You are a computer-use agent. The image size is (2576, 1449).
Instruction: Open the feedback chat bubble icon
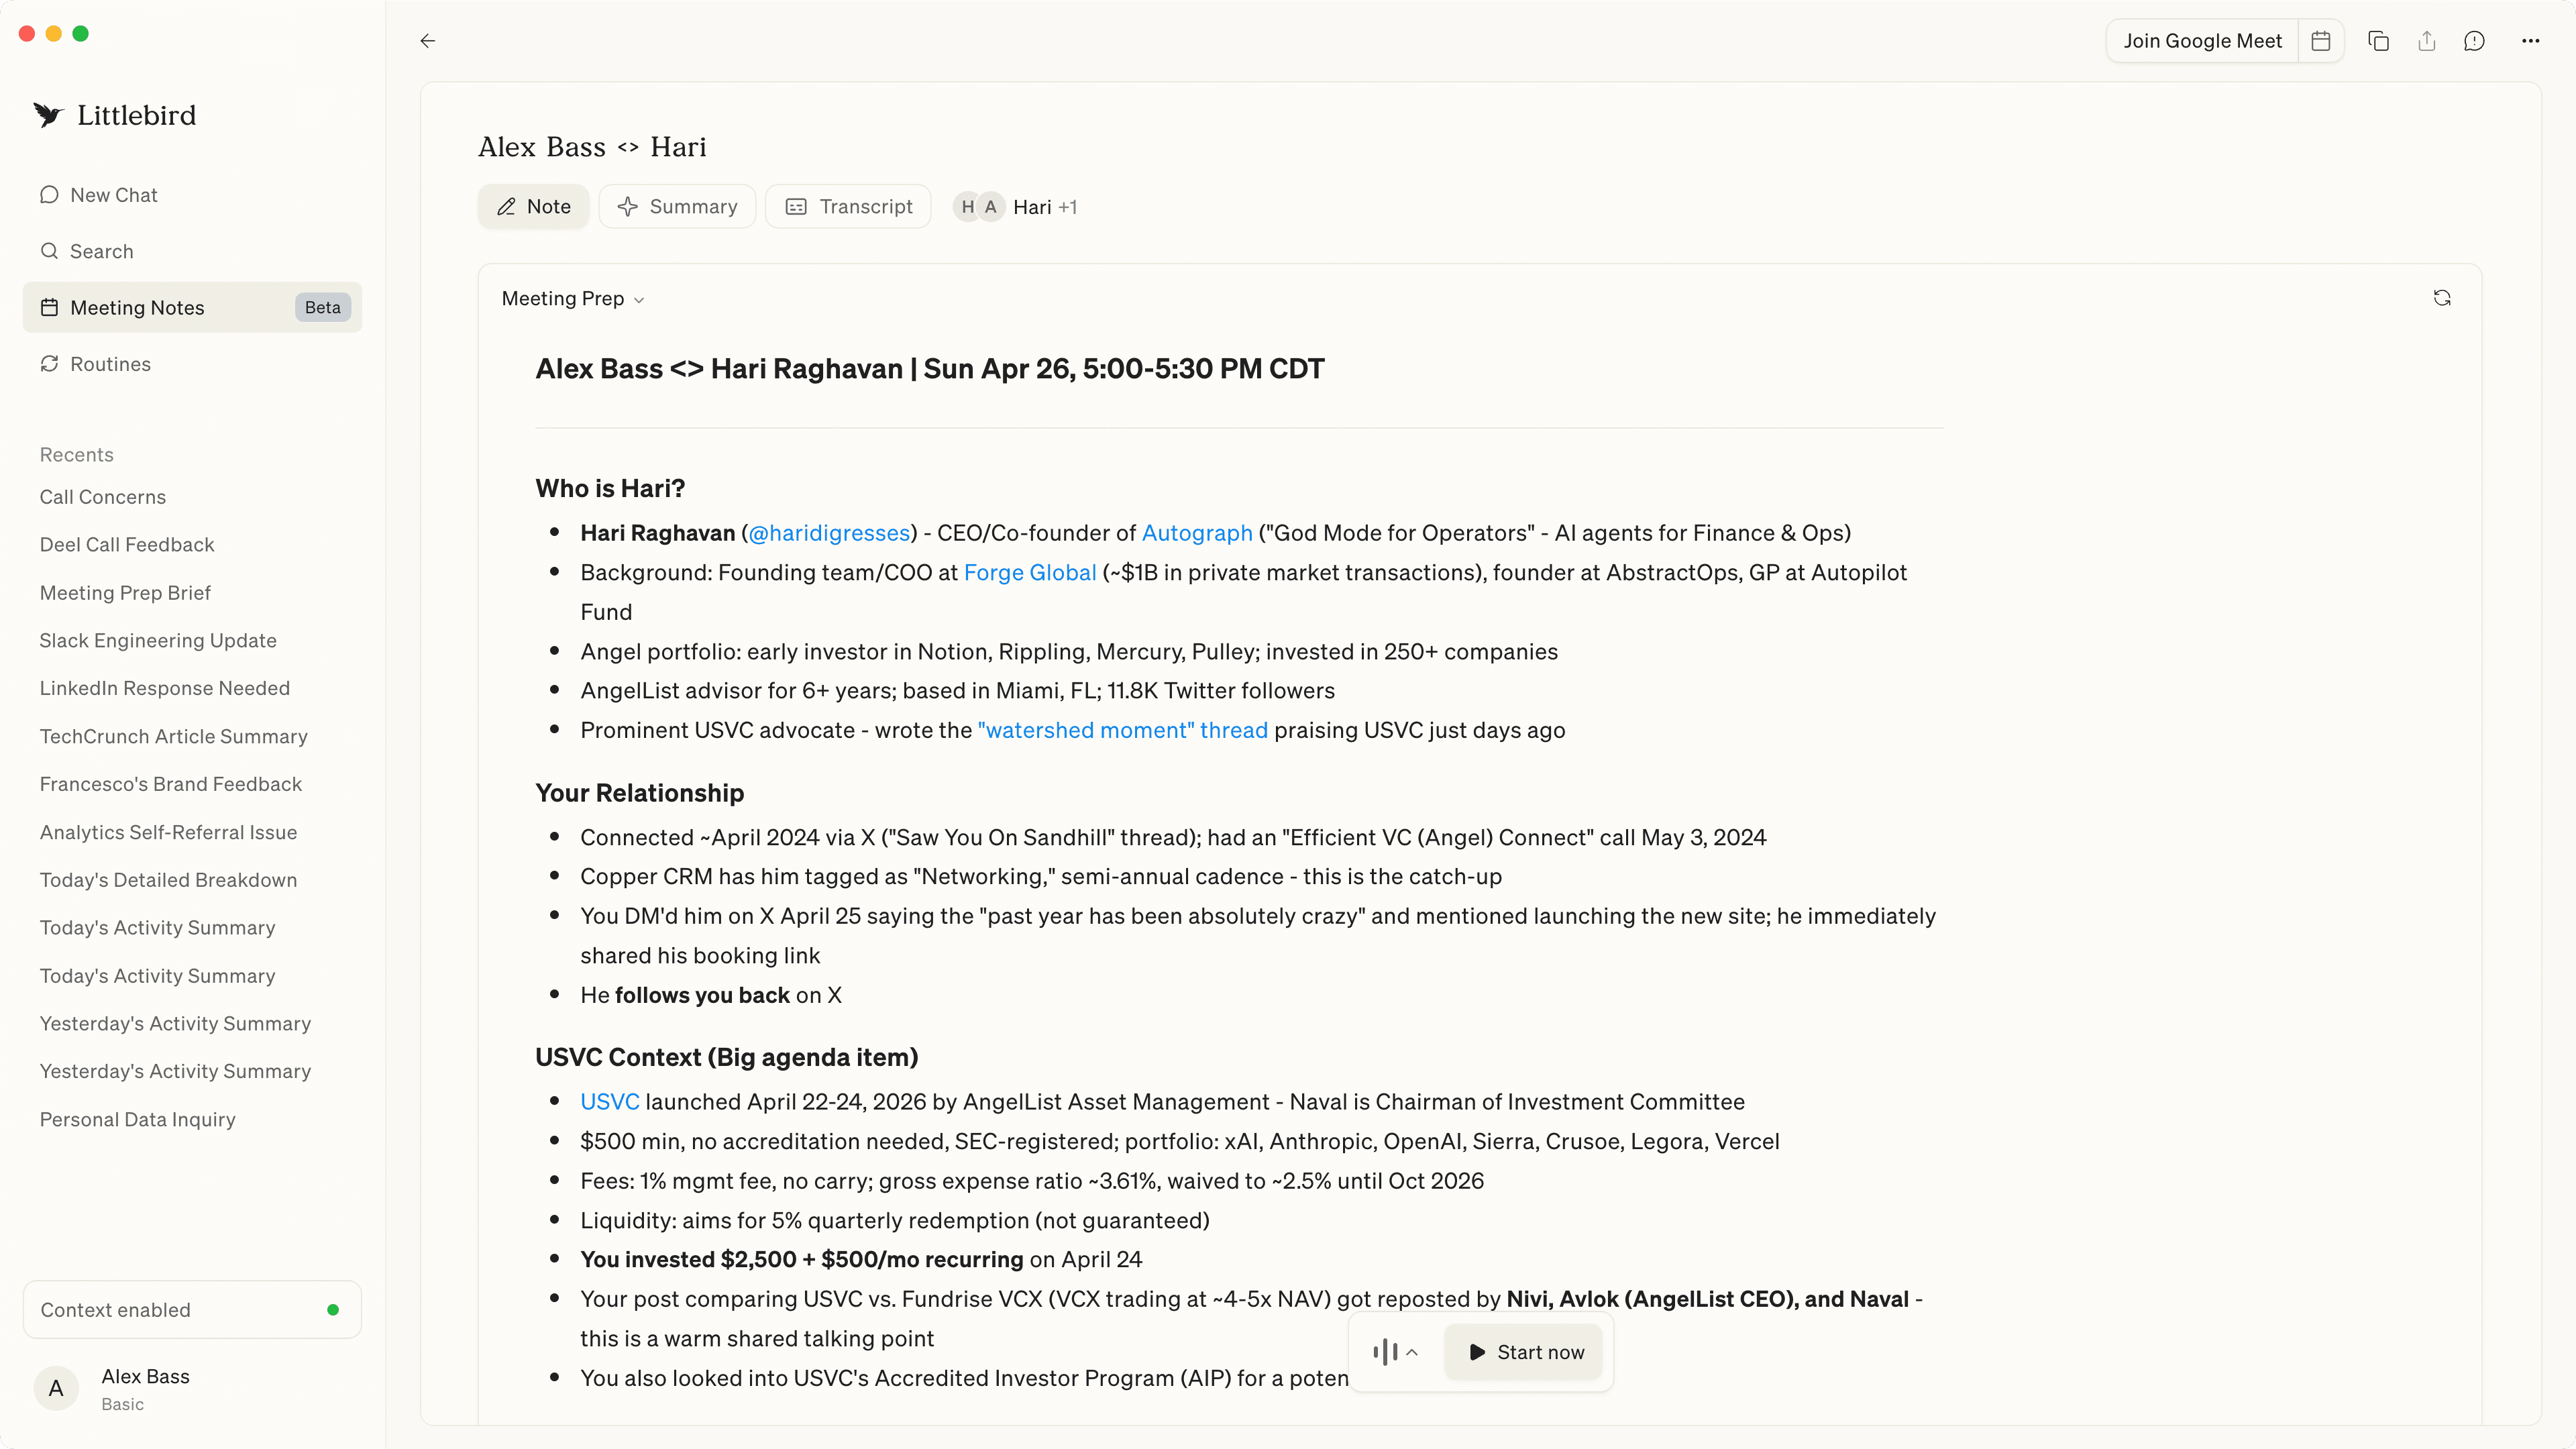[2475, 41]
